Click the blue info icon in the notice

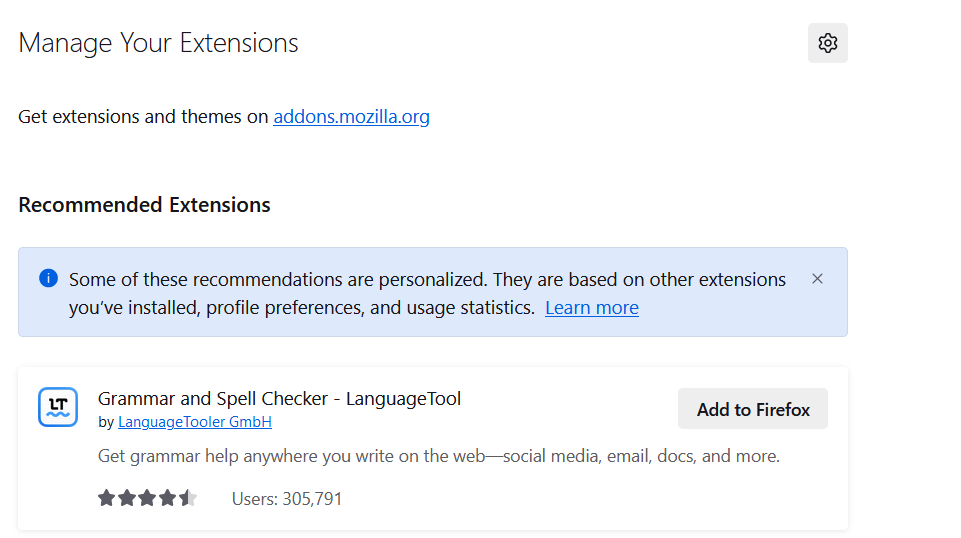point(48,278)
